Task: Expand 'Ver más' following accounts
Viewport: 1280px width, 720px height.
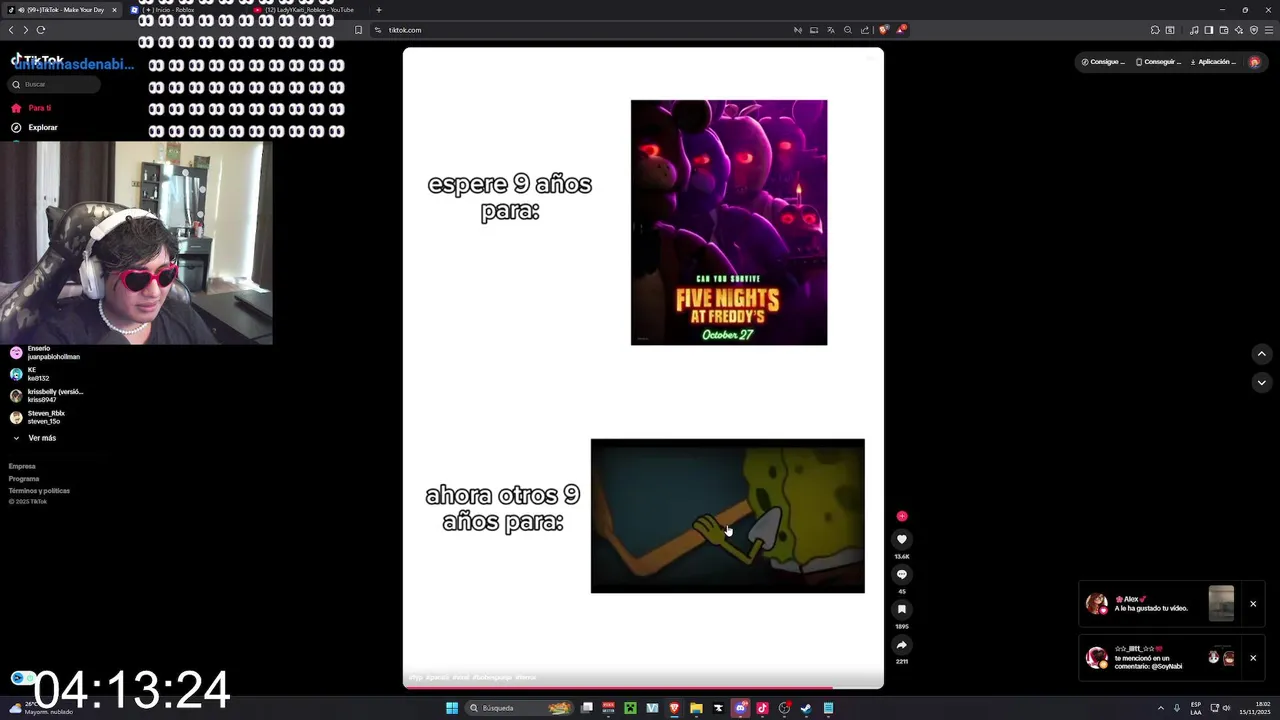Action: pos(34,438)
